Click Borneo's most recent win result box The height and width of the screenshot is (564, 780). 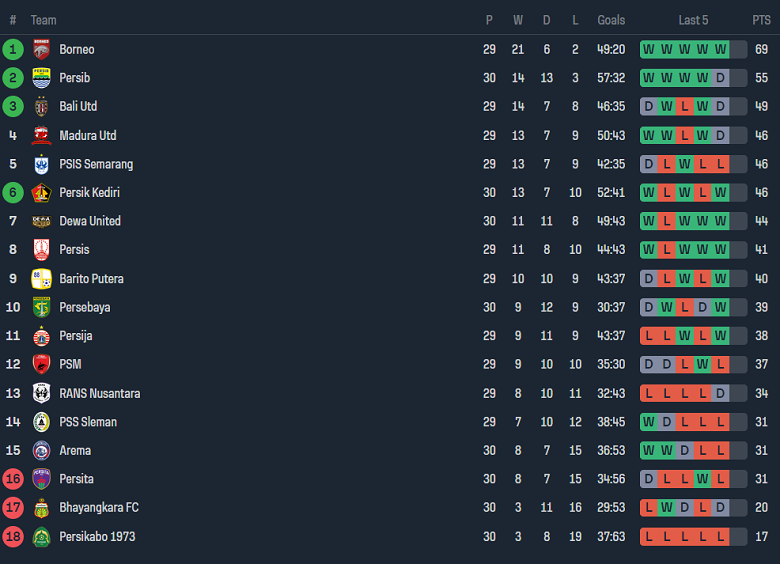coord(720,49)
